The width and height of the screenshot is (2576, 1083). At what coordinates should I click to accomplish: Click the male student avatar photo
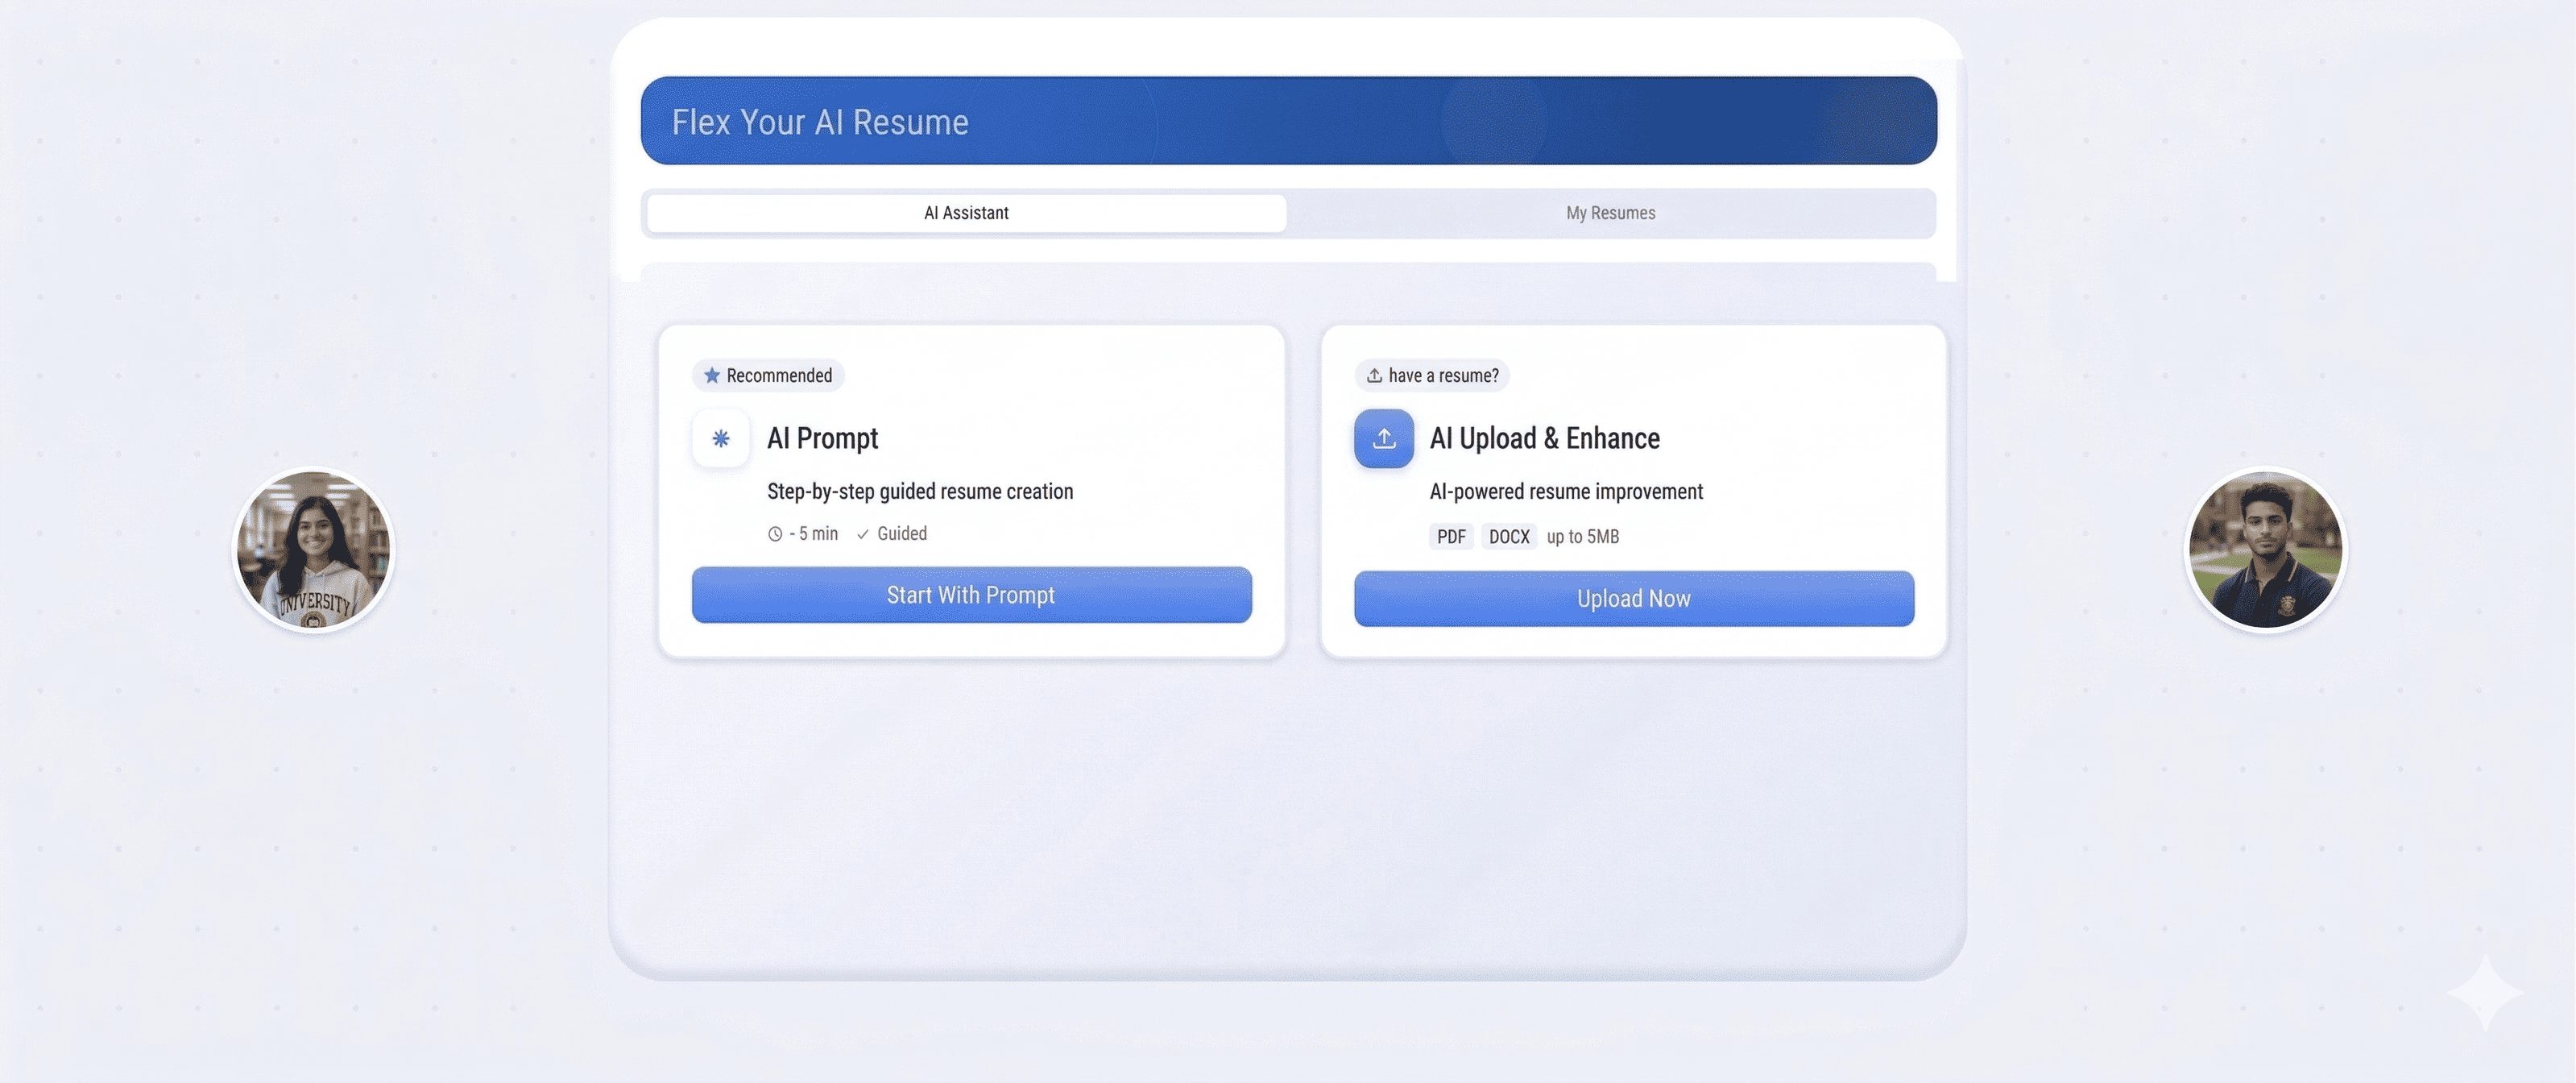pyautogui.click(x=2265, y=550)
